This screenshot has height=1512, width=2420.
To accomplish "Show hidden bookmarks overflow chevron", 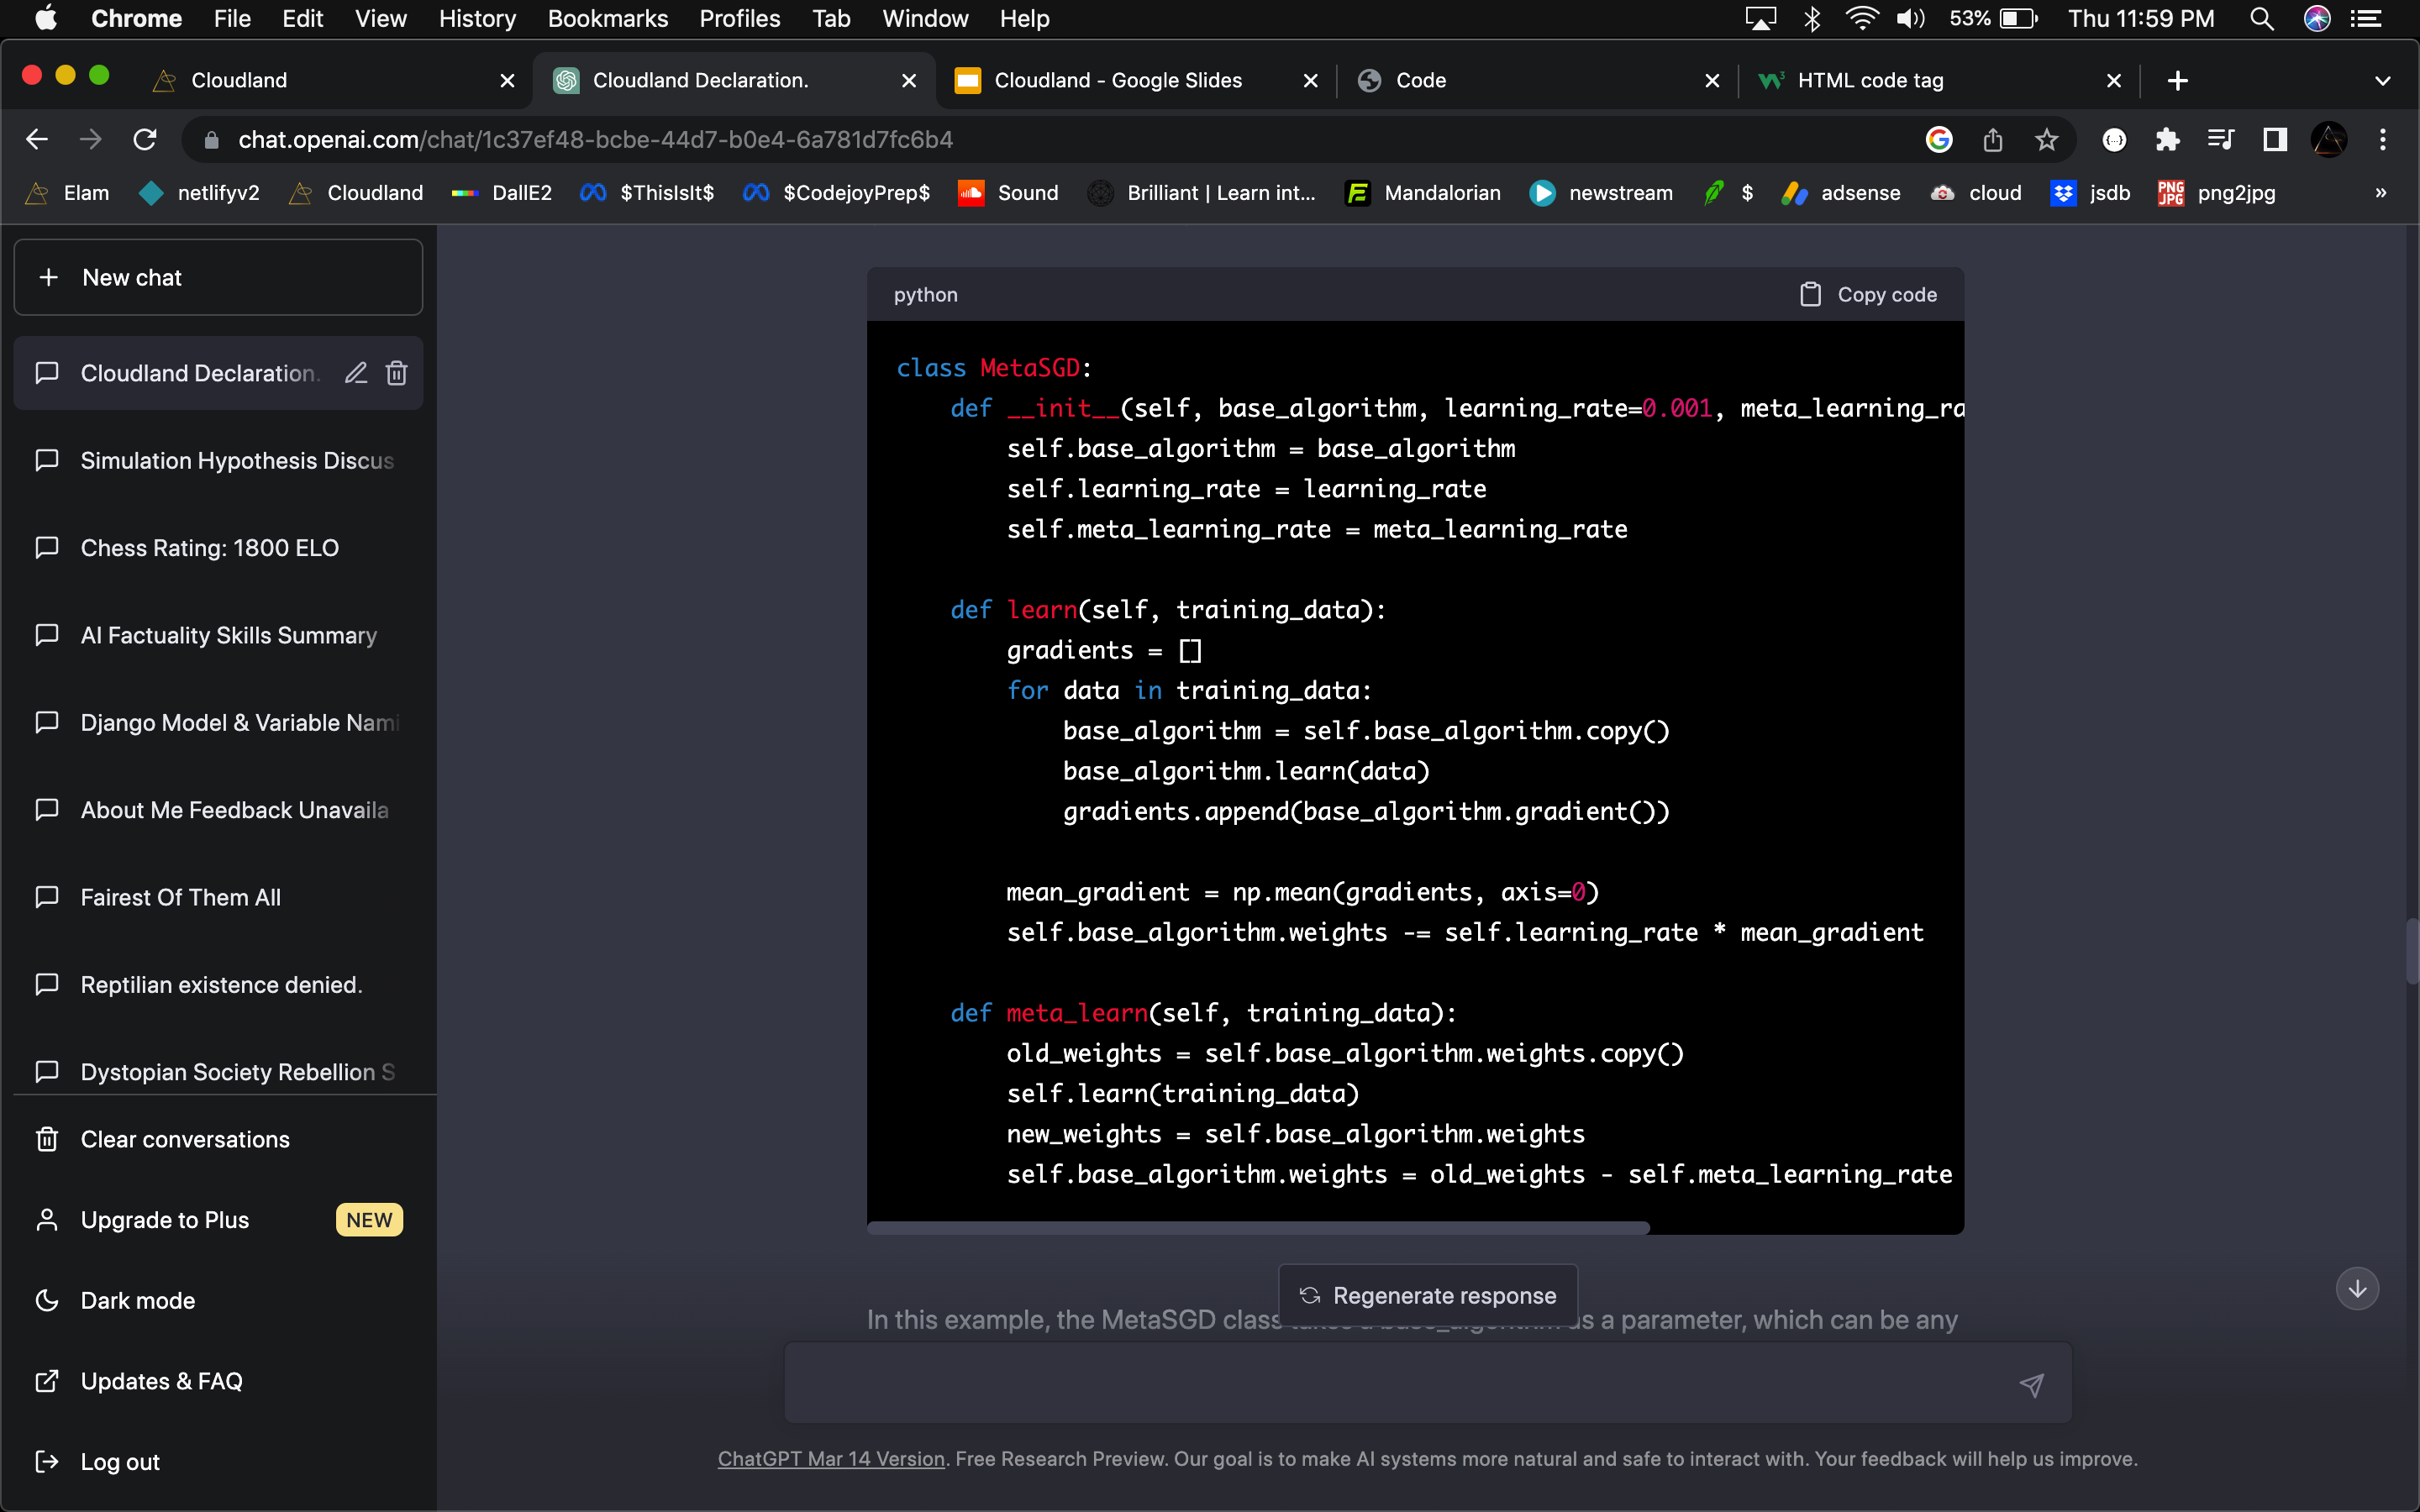I will 2381,193.
